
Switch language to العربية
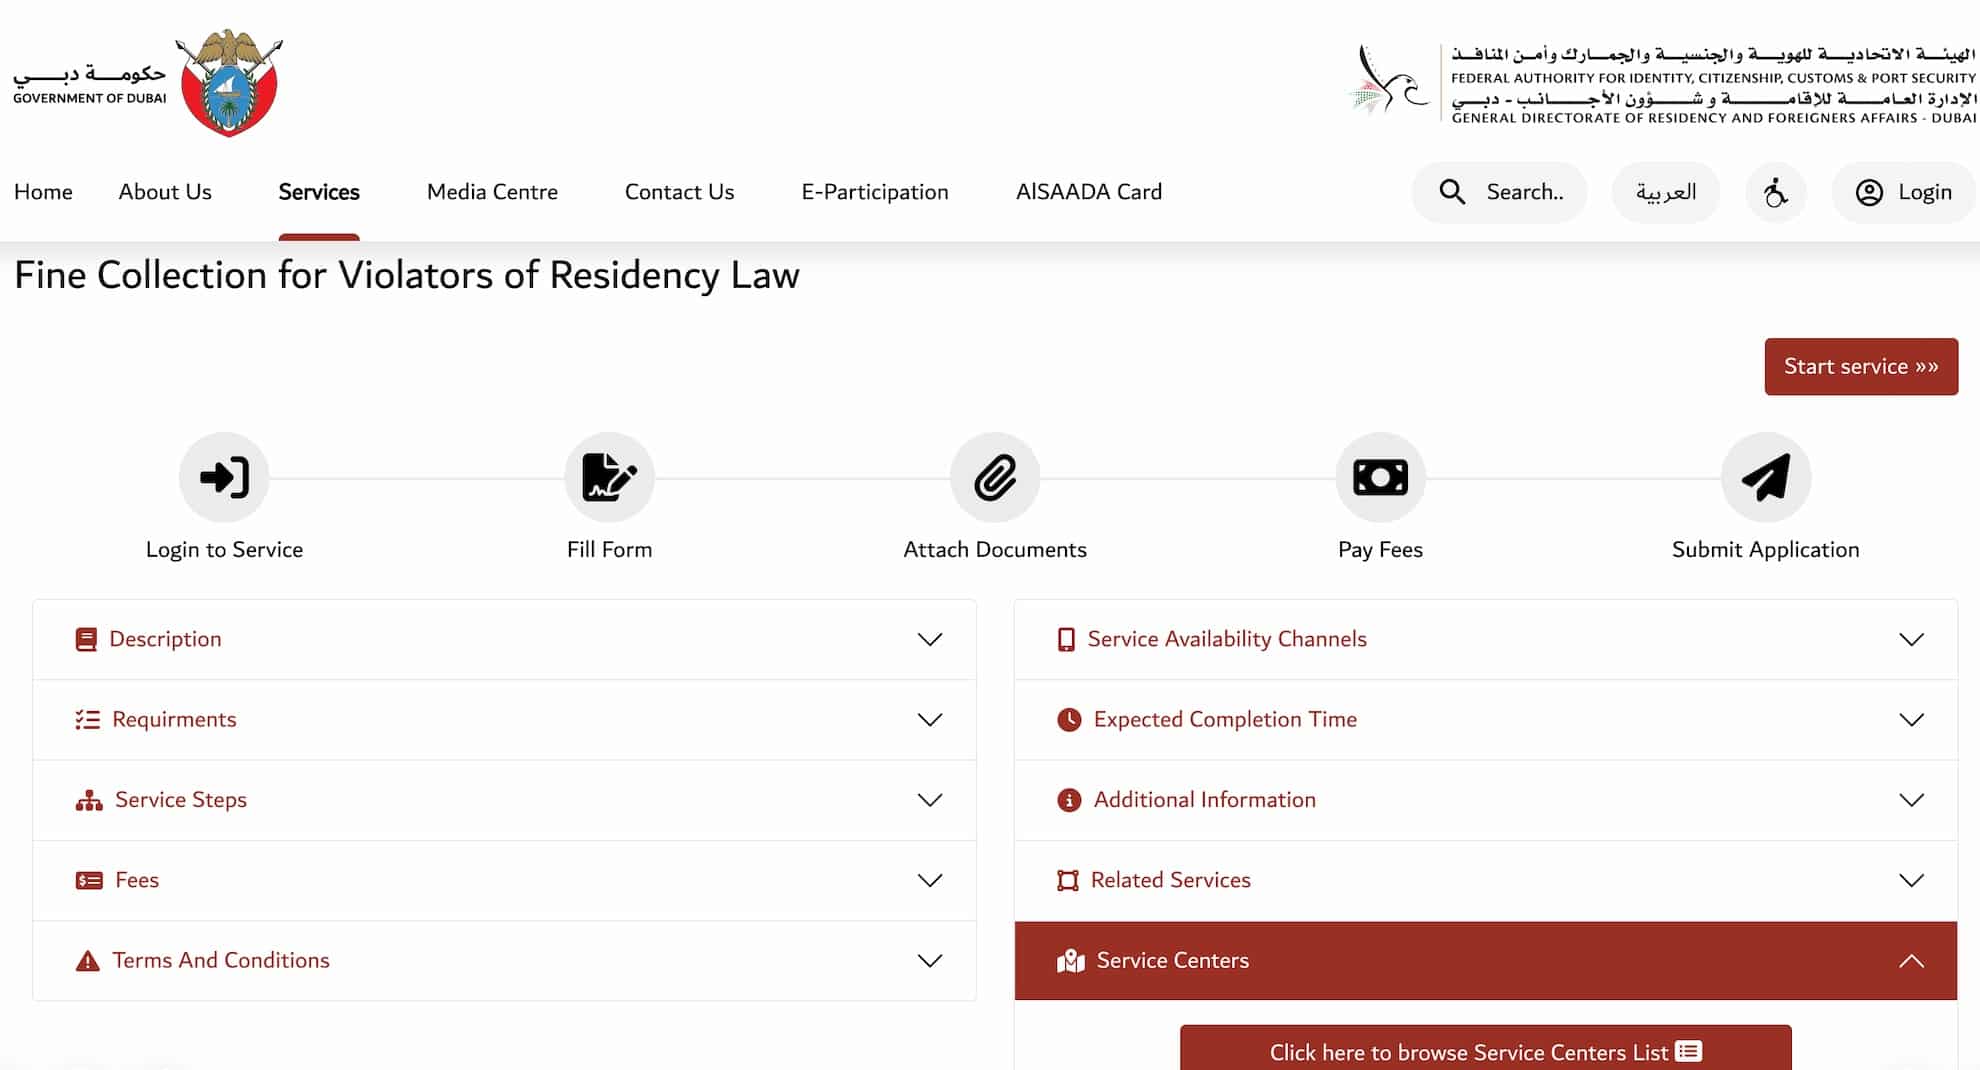pyautogui.click(x=1666, y=192)
